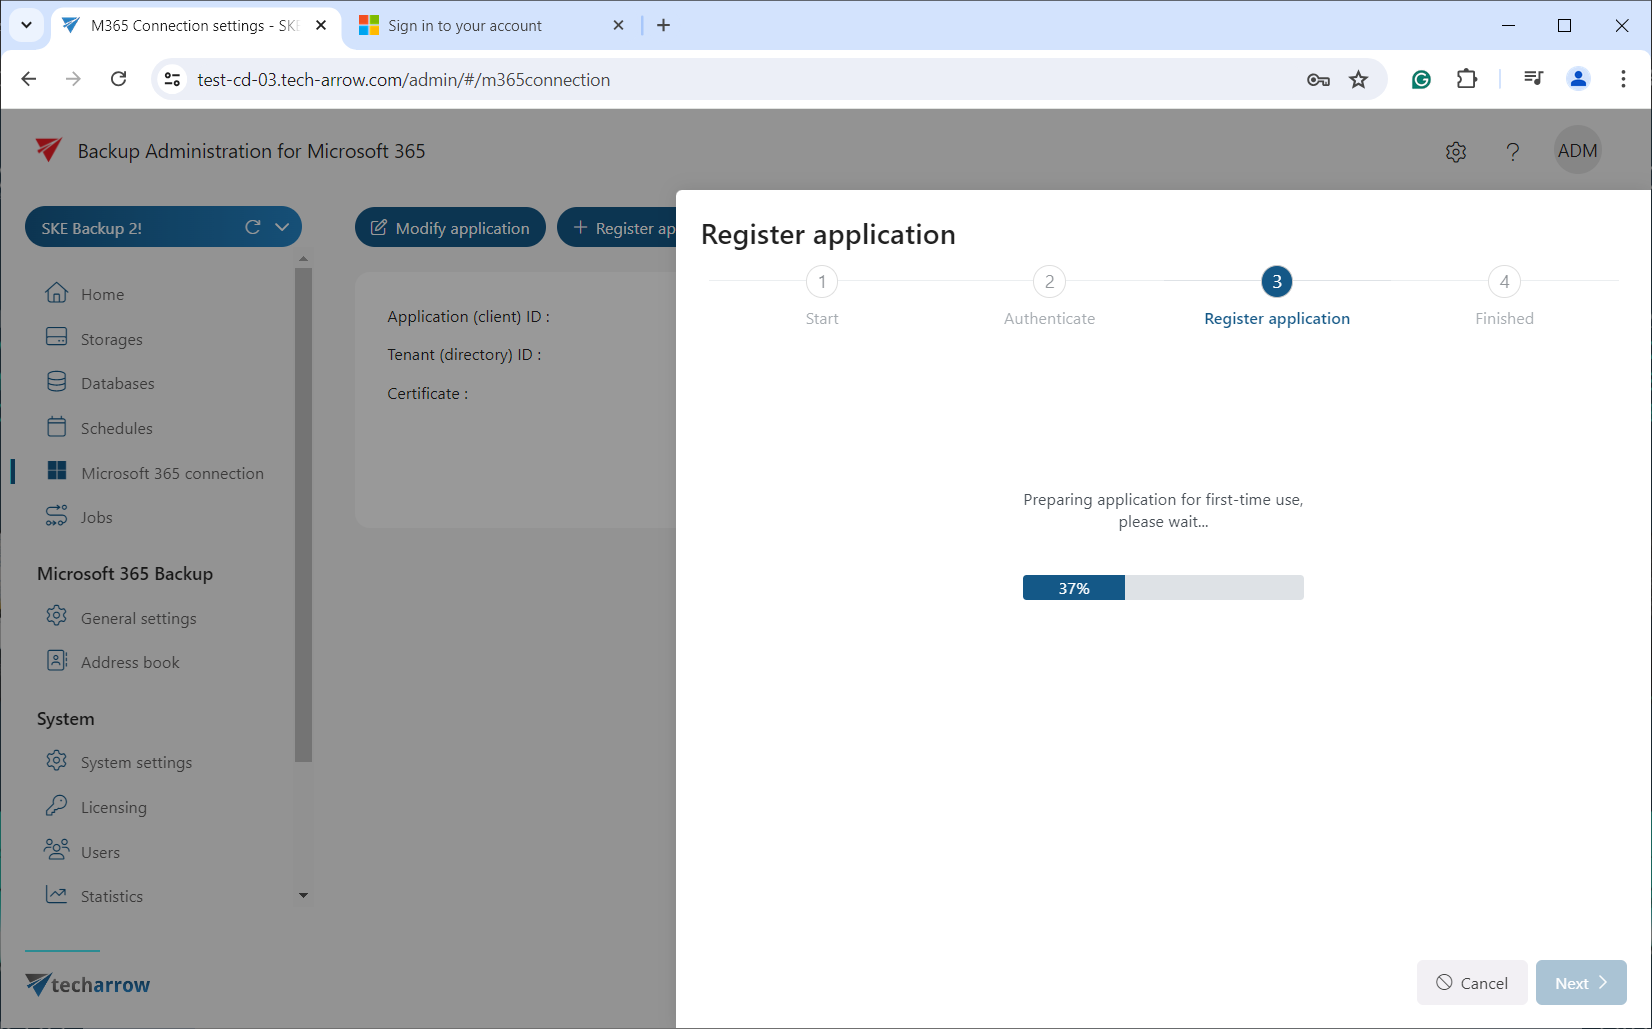Click the Schedules calendar icon

coord(57,427)
